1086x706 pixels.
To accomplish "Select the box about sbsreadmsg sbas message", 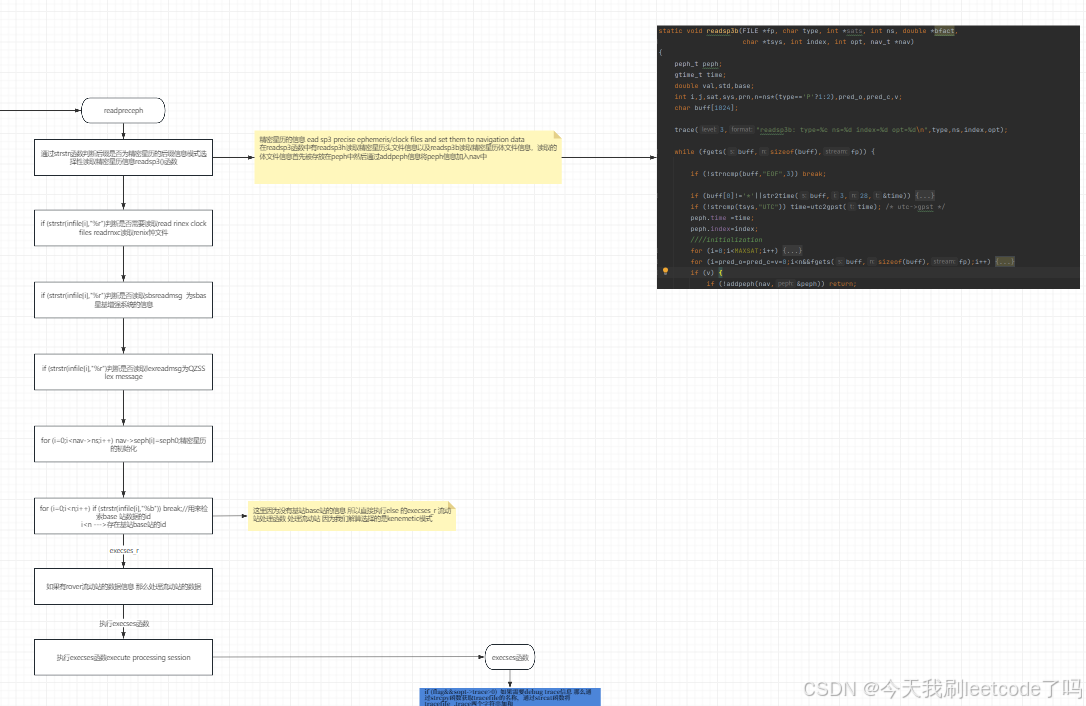I will tap(123, 300).
